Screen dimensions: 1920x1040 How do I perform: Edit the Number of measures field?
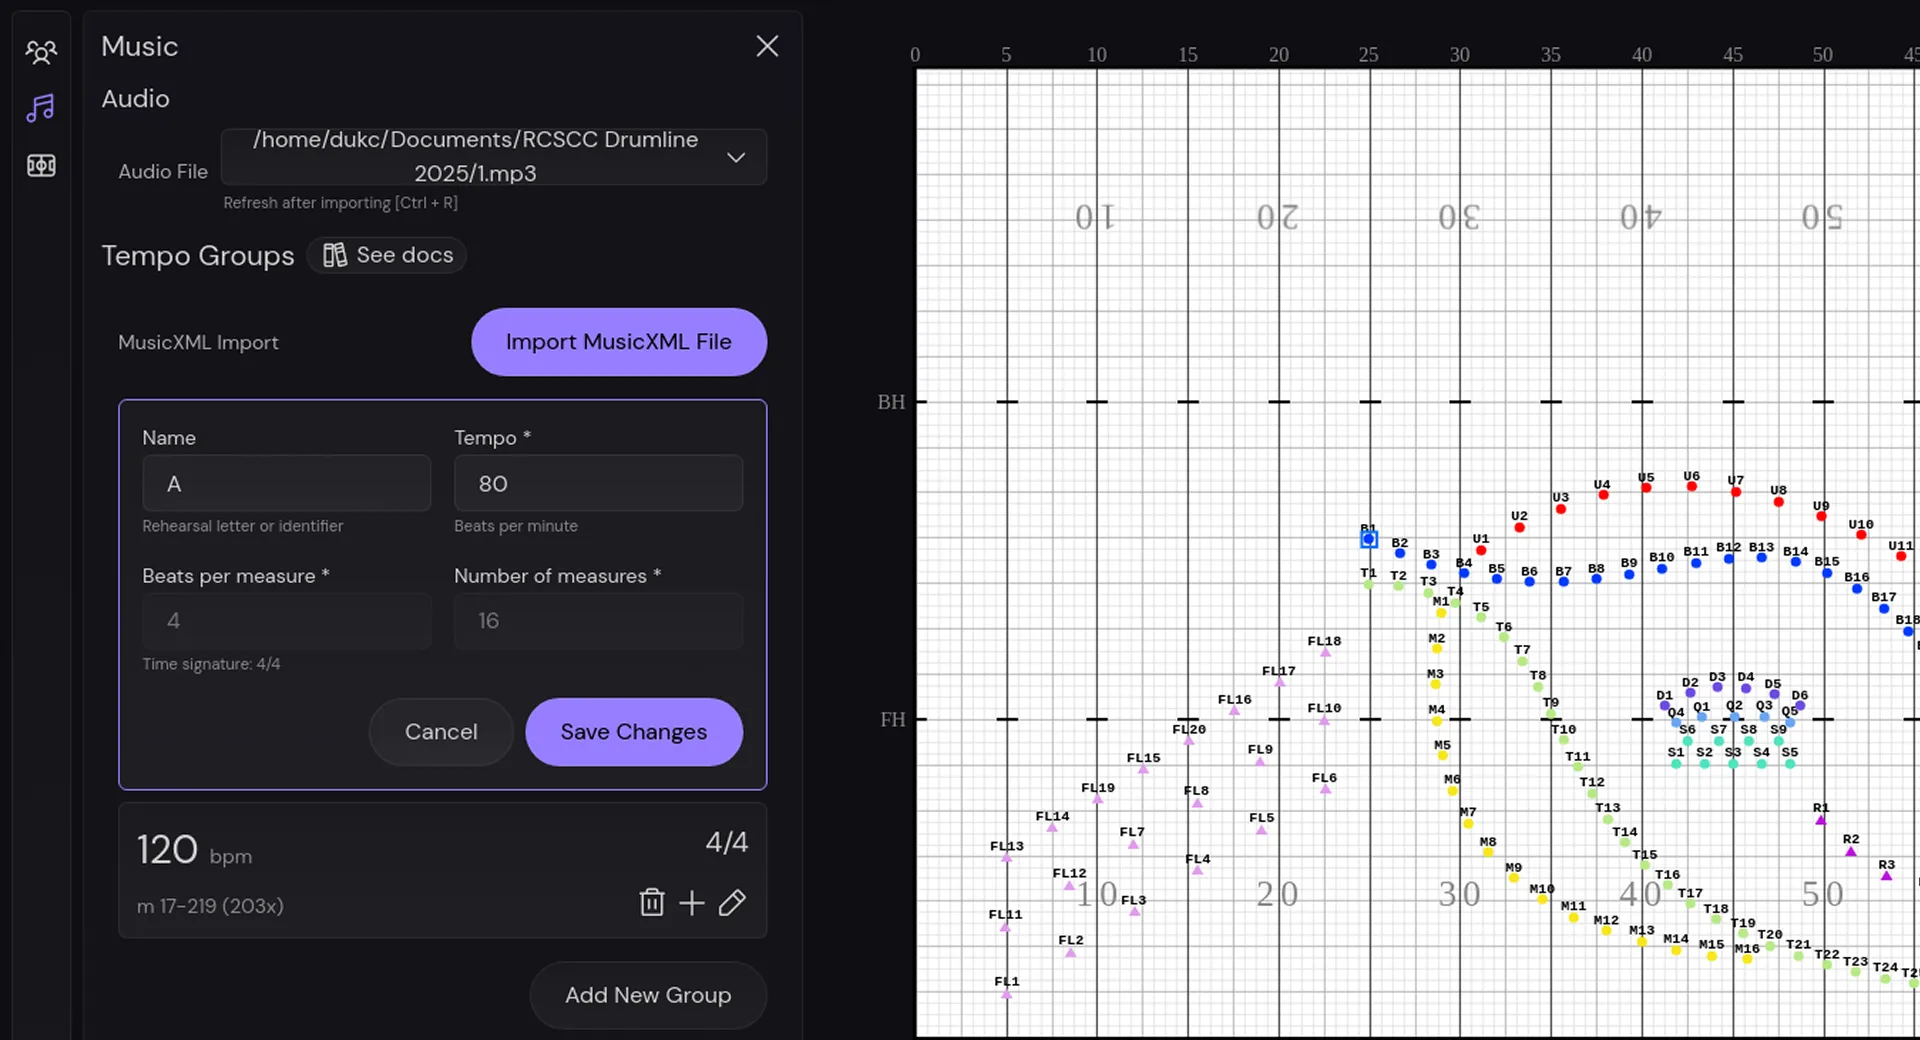pyautogui.click(x=598, y=621)
